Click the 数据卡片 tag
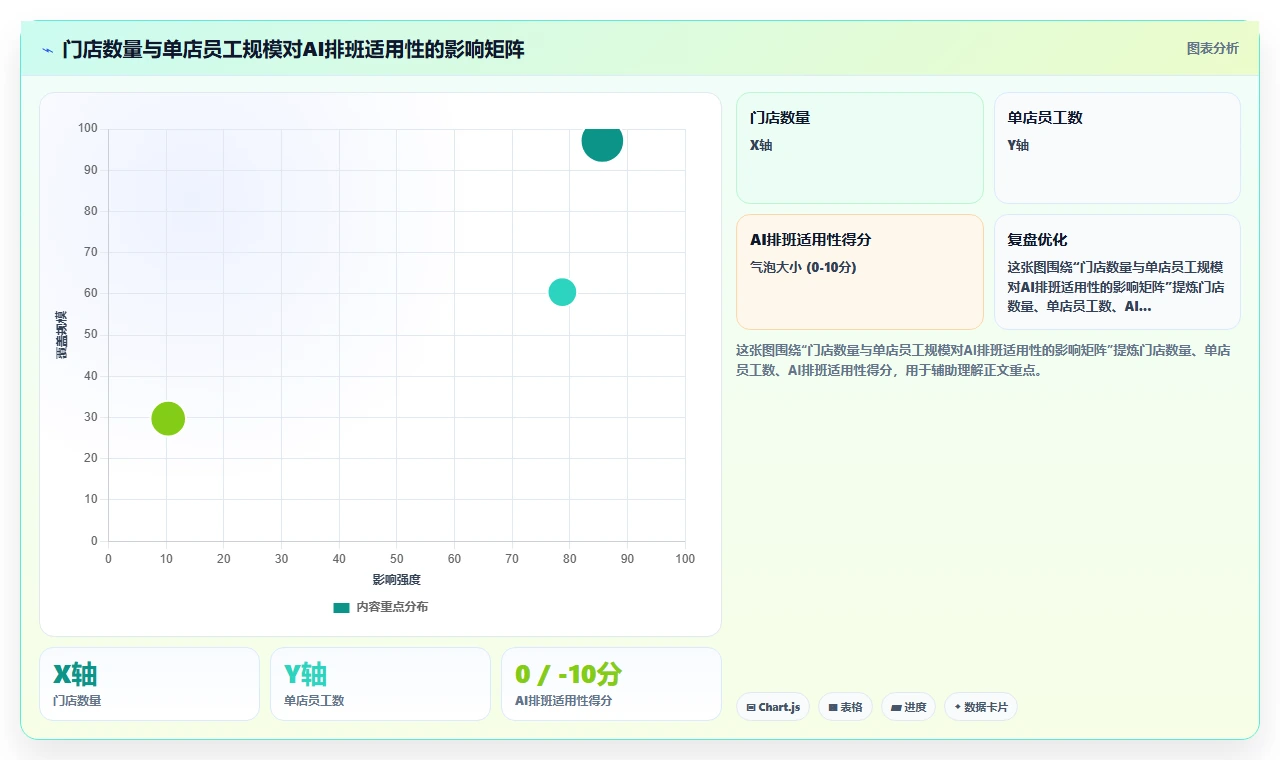 pos(981,707)
